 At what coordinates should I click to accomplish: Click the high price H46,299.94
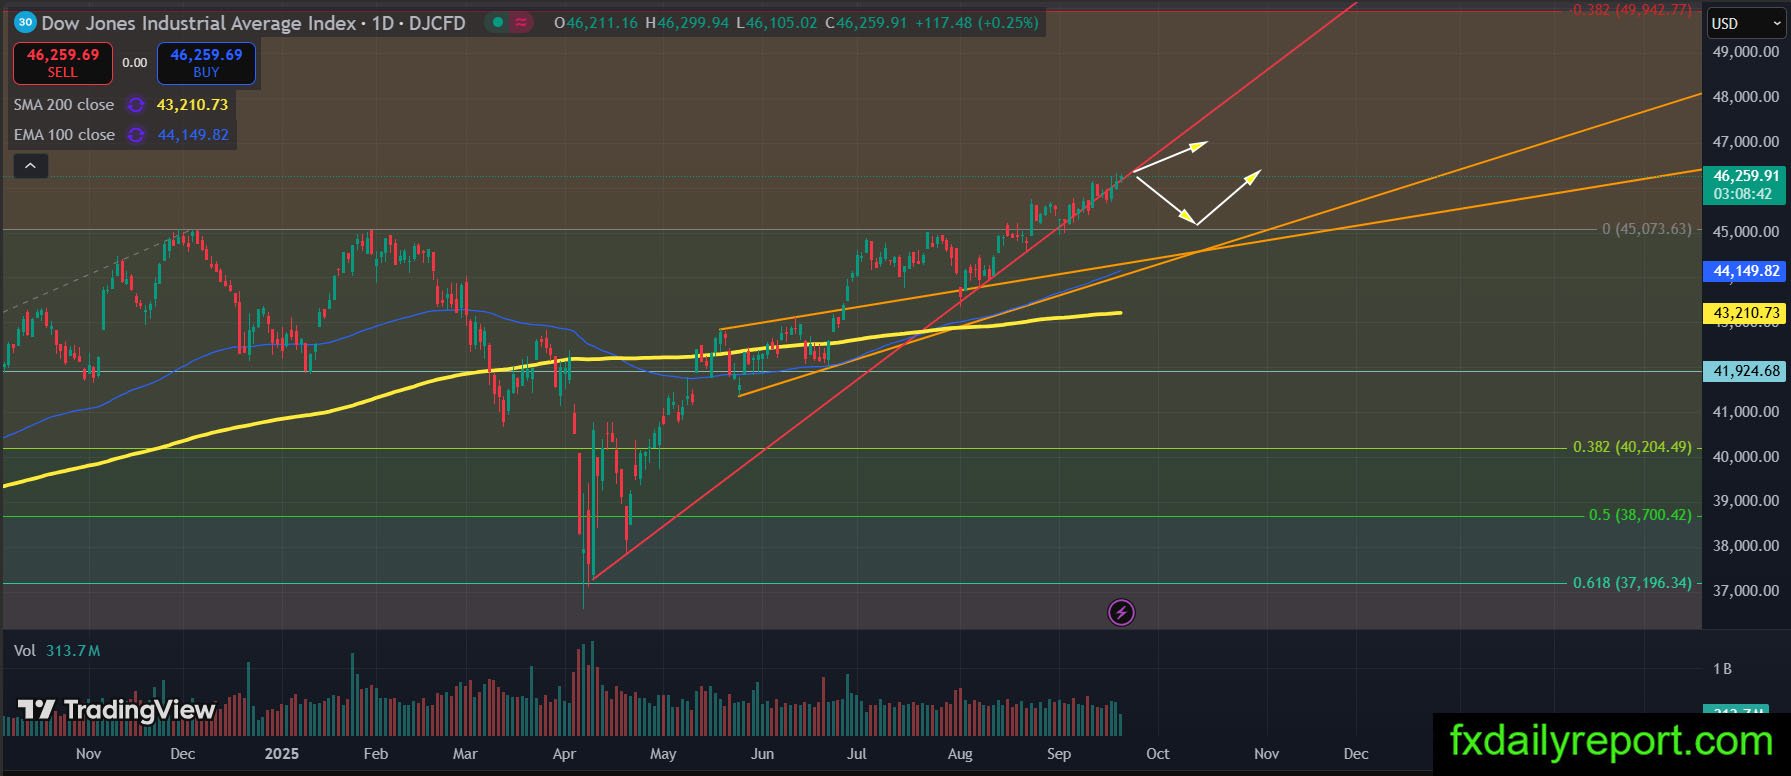[687, 23]
